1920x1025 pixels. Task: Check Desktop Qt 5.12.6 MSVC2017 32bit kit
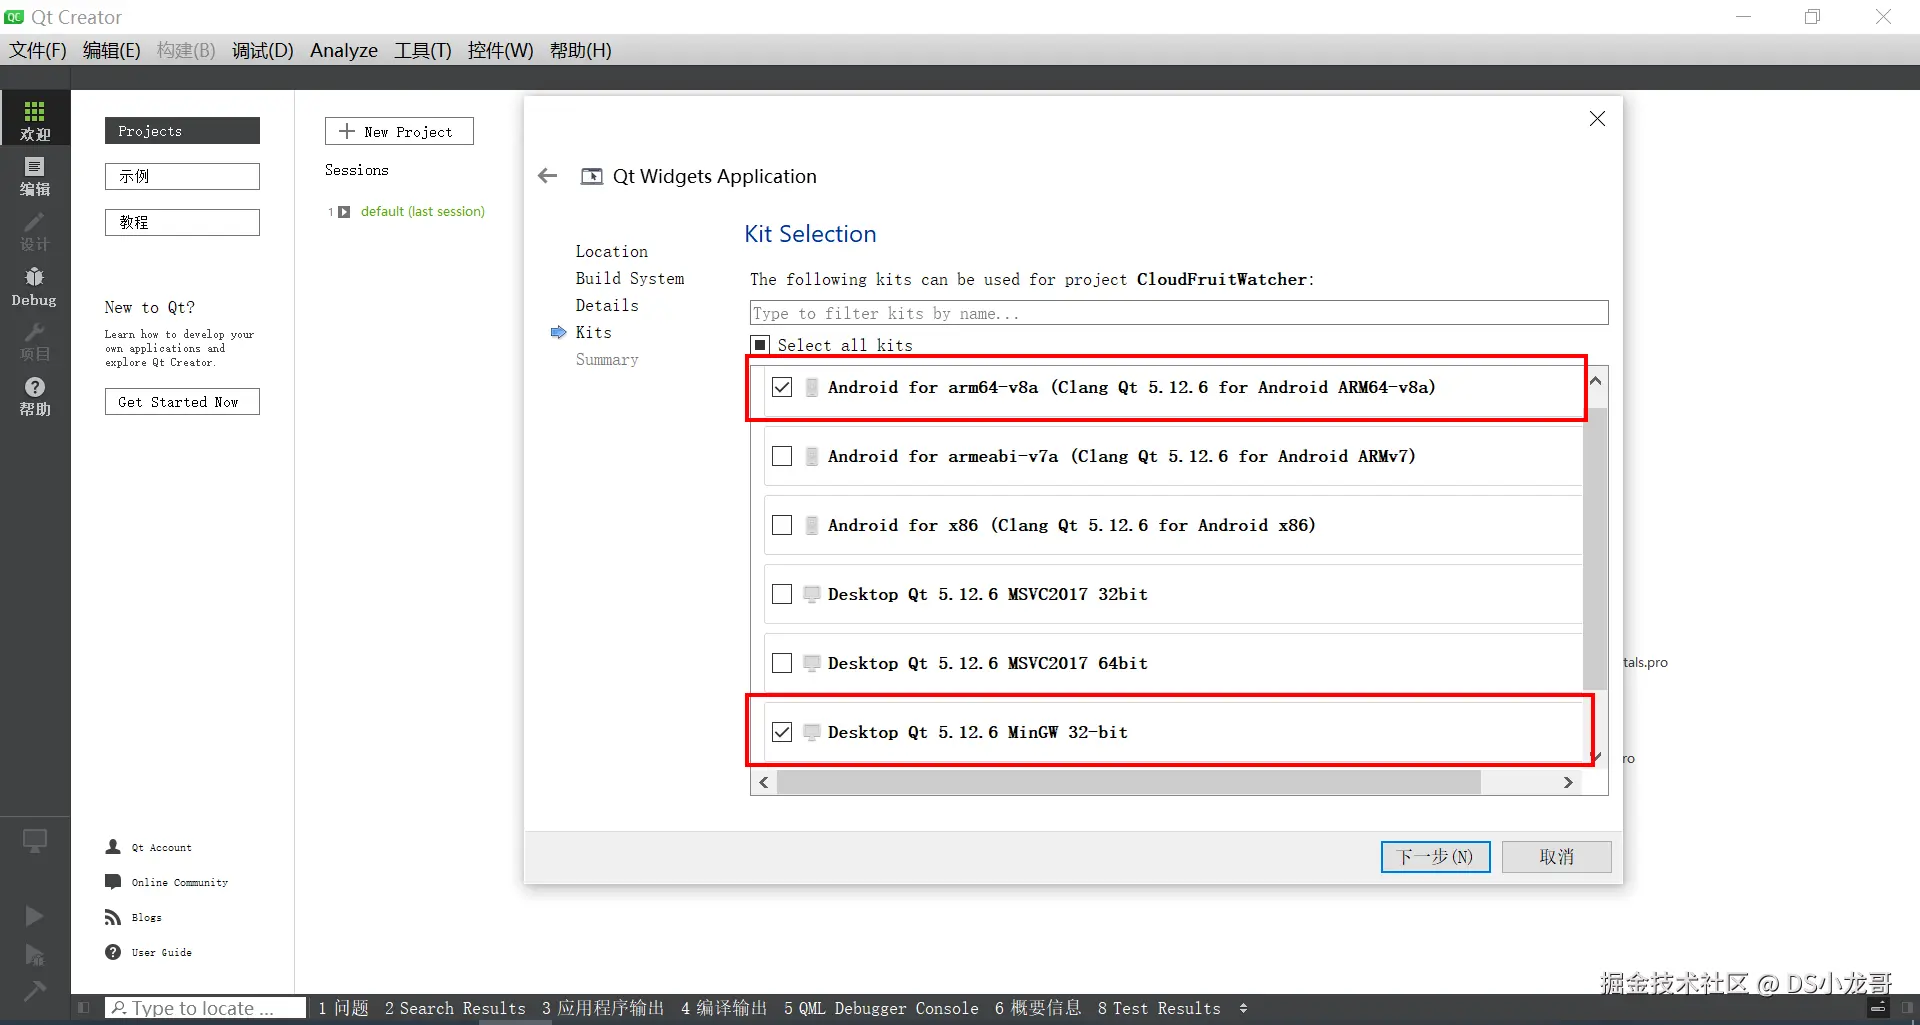(x=782, y=594)
